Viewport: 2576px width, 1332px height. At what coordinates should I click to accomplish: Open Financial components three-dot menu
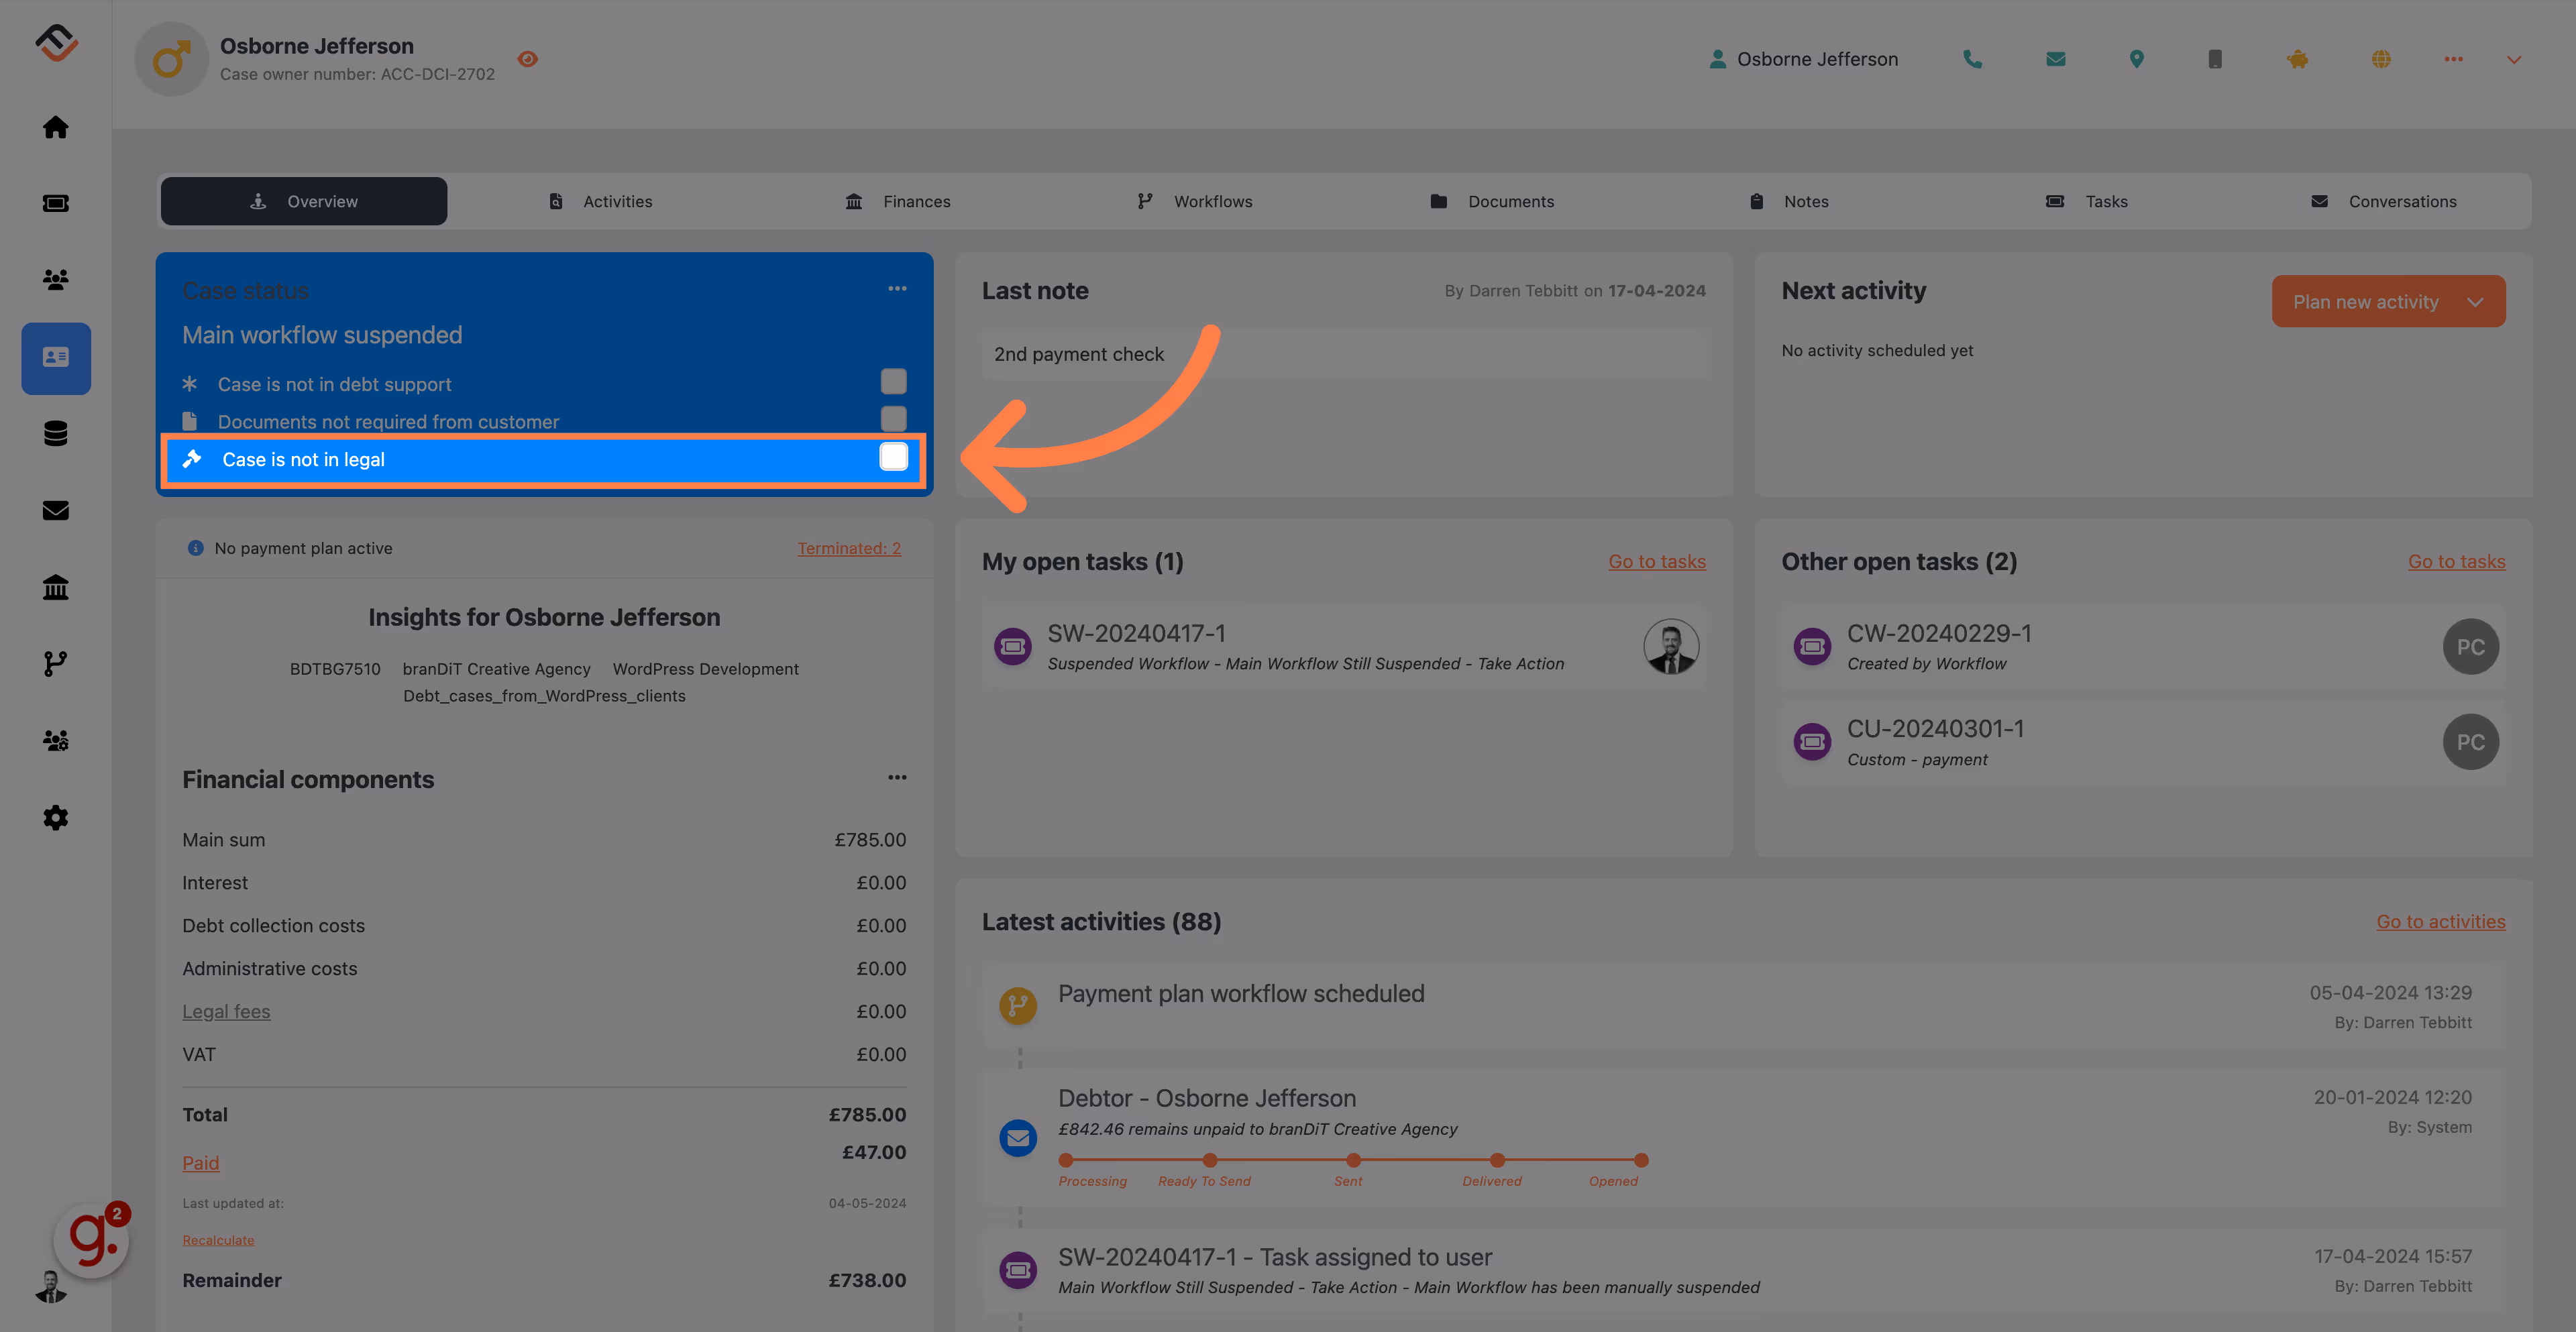[897, 777]
